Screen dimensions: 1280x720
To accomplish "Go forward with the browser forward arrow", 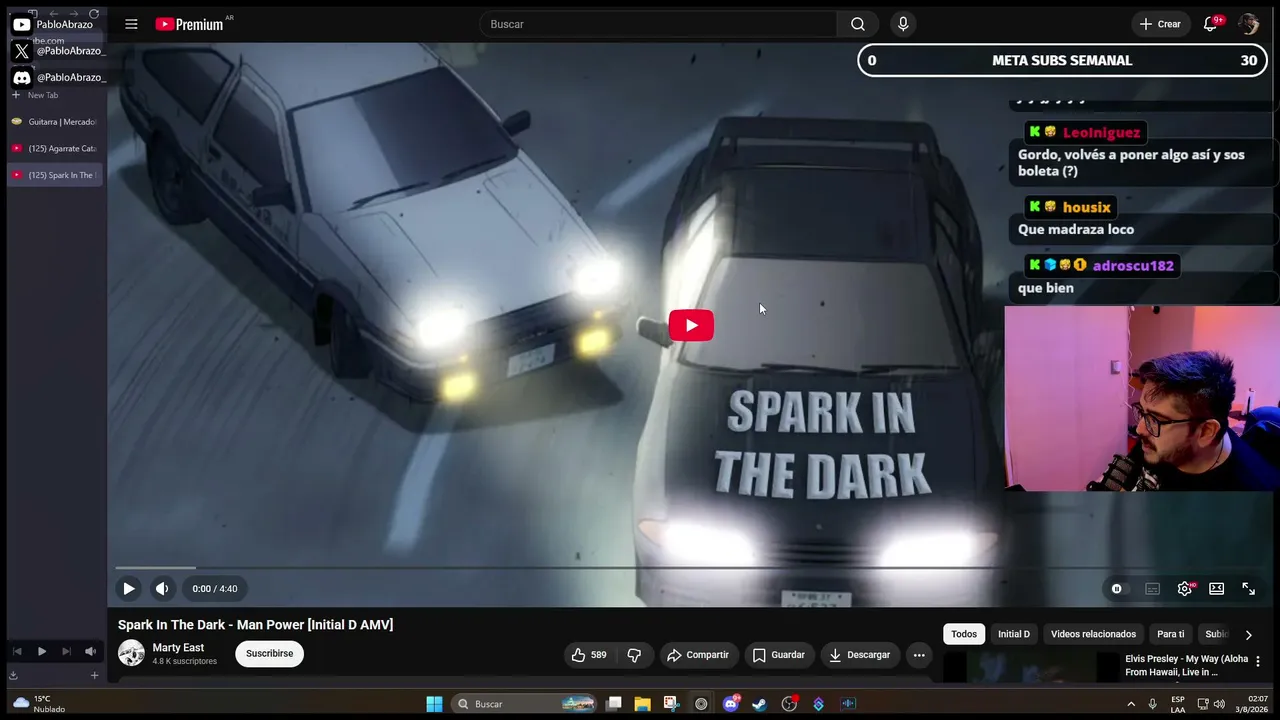I will point(73,14).
